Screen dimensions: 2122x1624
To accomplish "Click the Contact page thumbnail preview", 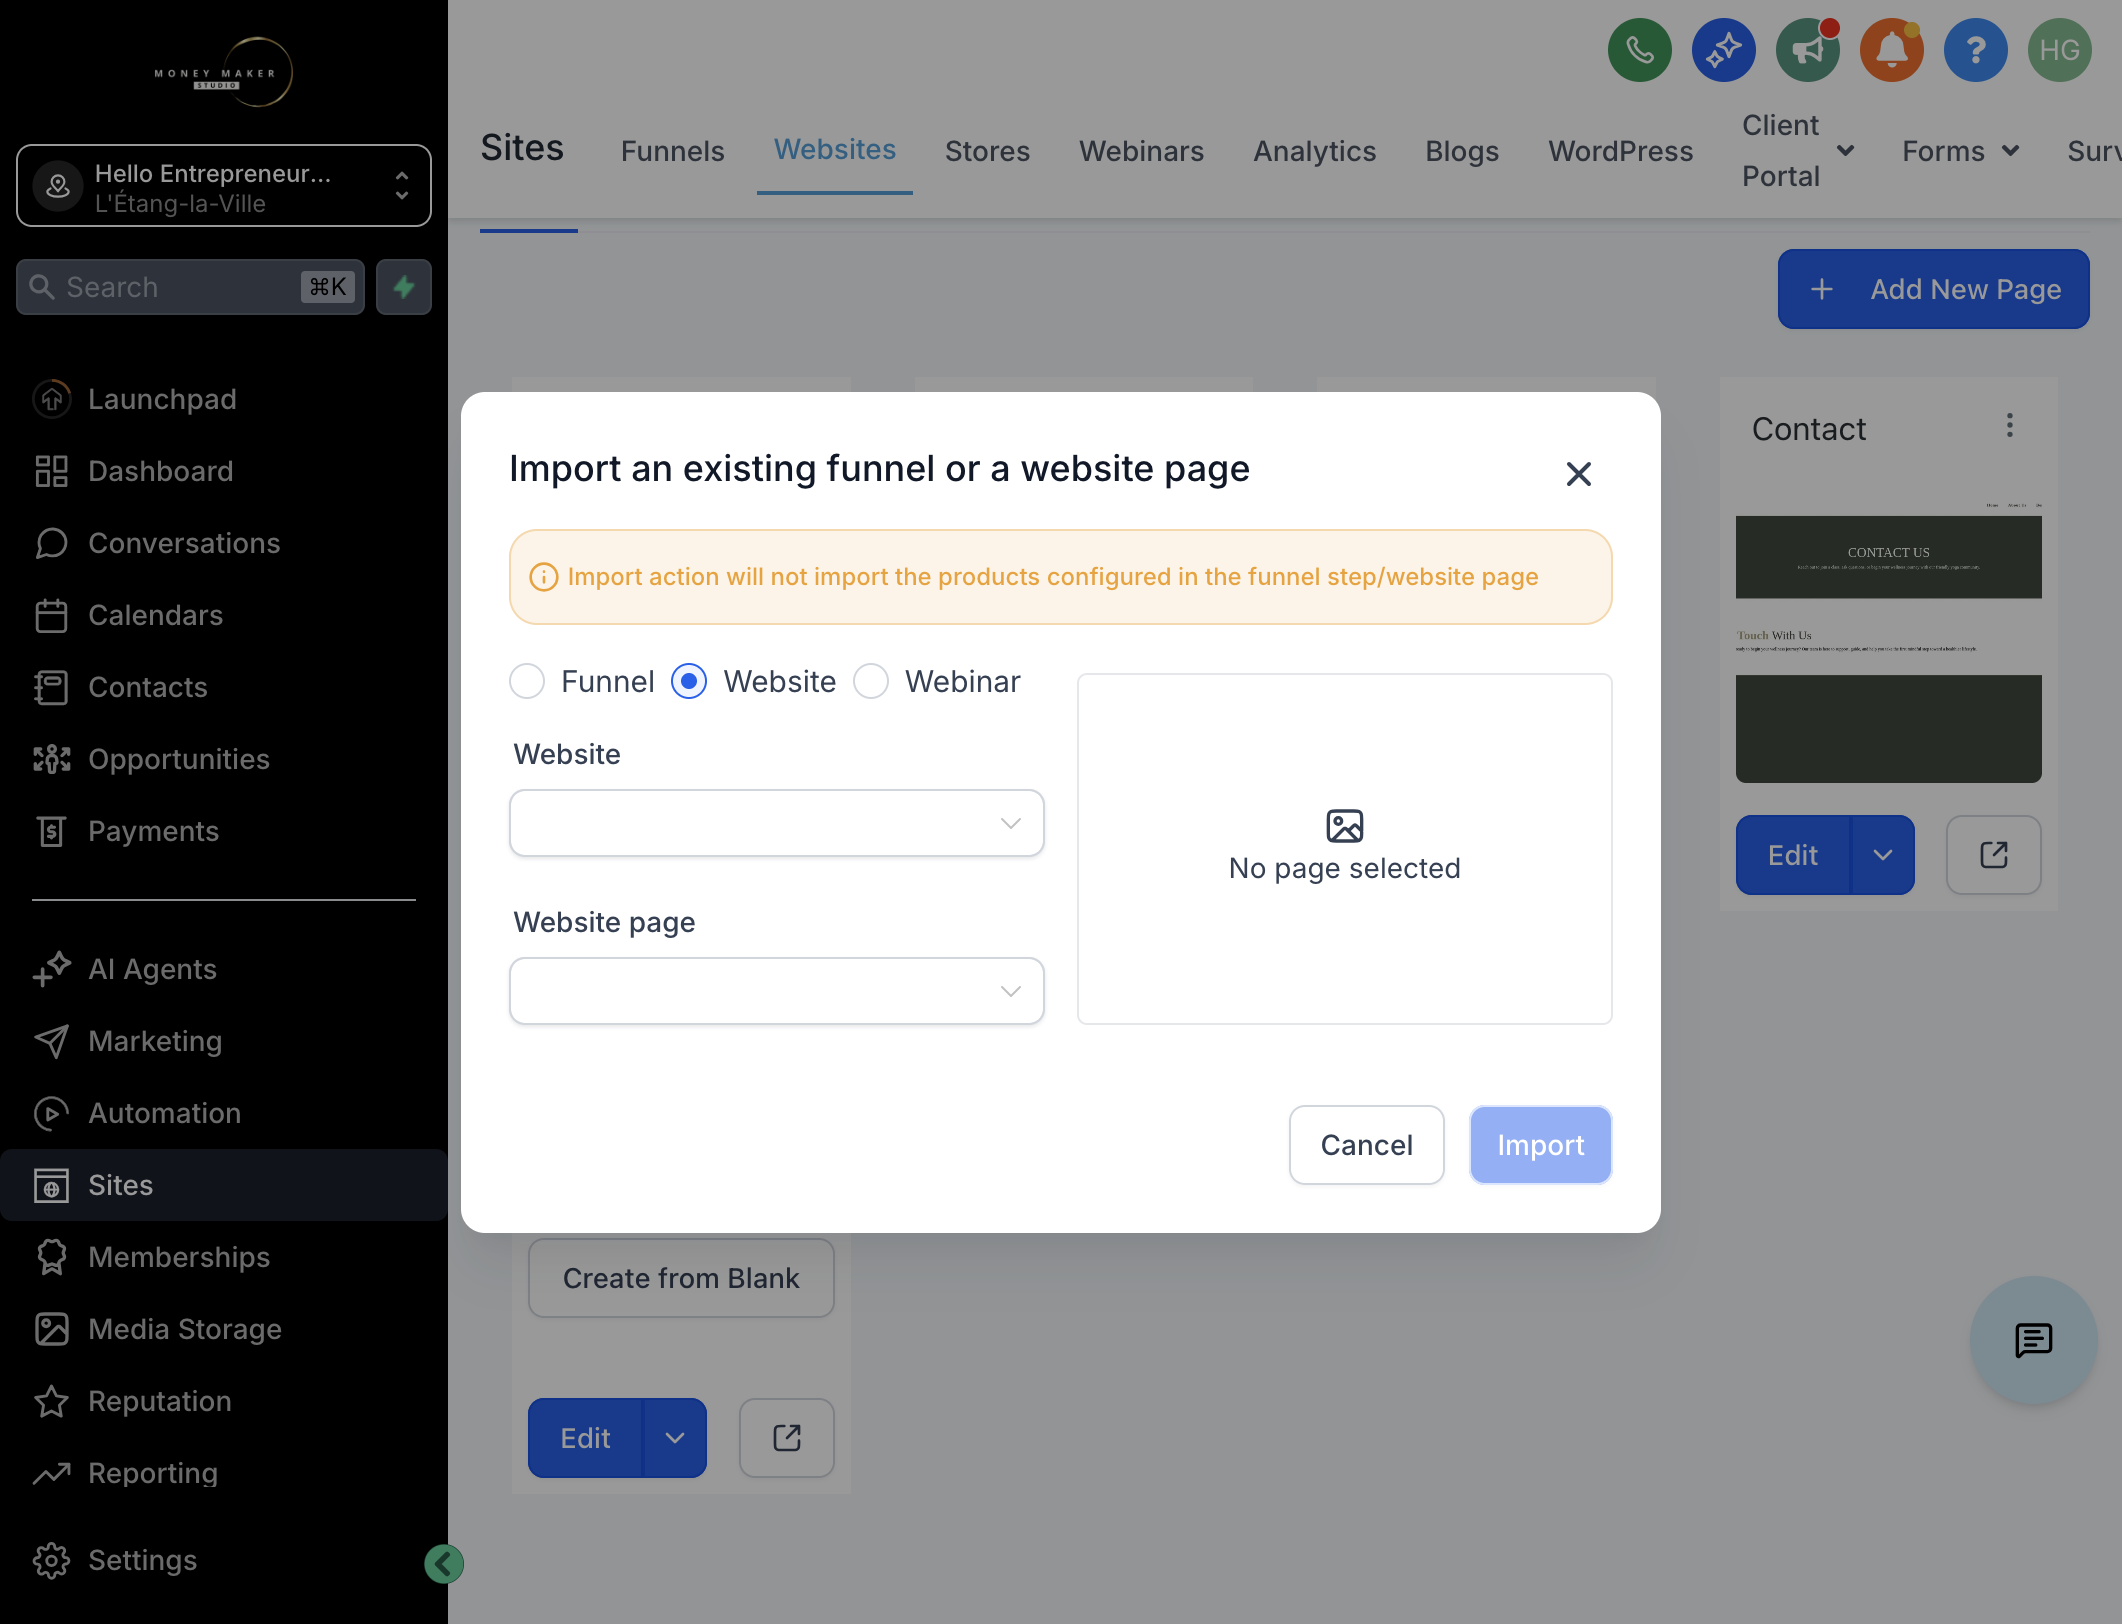I will (x=1889, y=641).
